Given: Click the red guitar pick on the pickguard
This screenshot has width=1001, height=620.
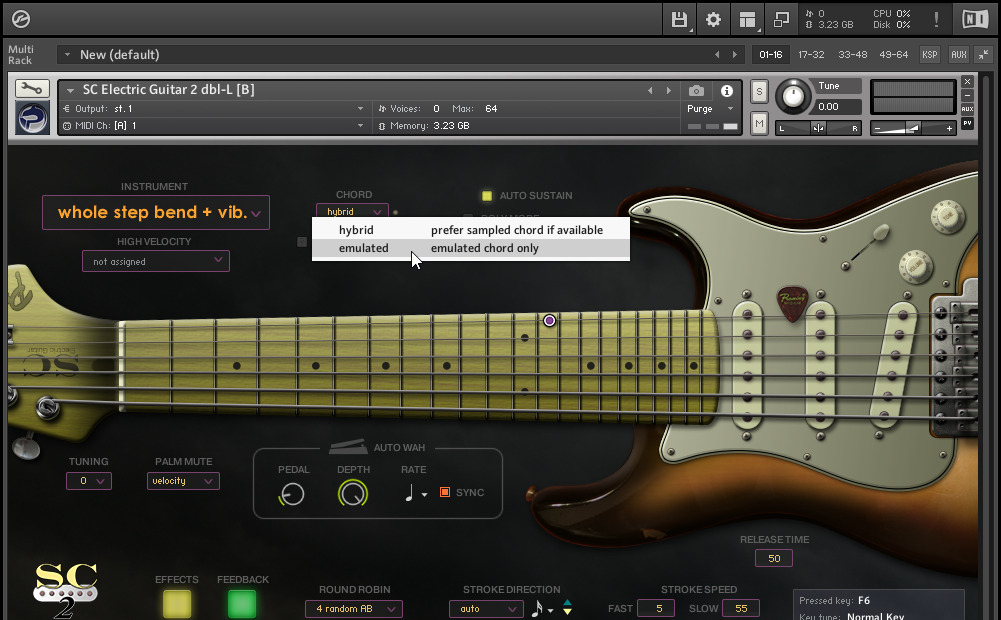Looking at the screenshot, I should pos(792,304).
